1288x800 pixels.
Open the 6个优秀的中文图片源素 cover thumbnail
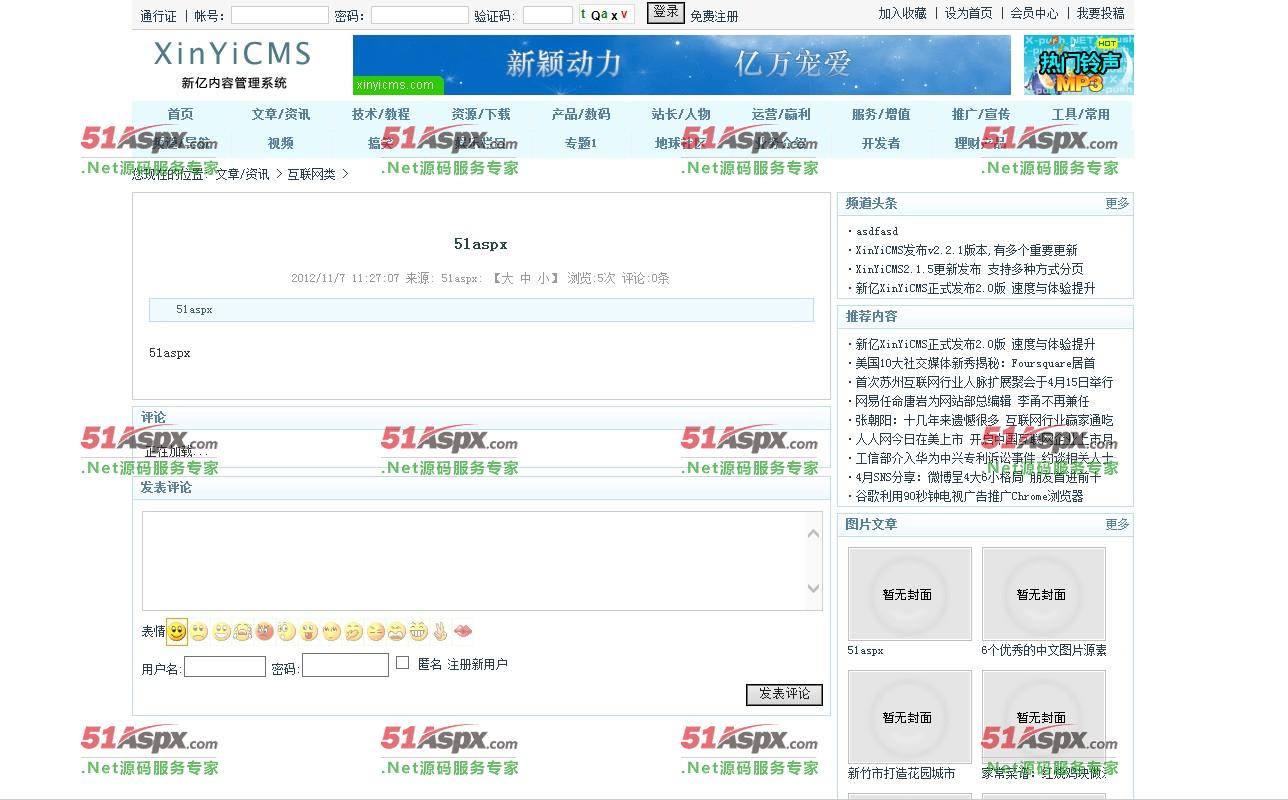pyautogui.click(x=1044, y=594)
